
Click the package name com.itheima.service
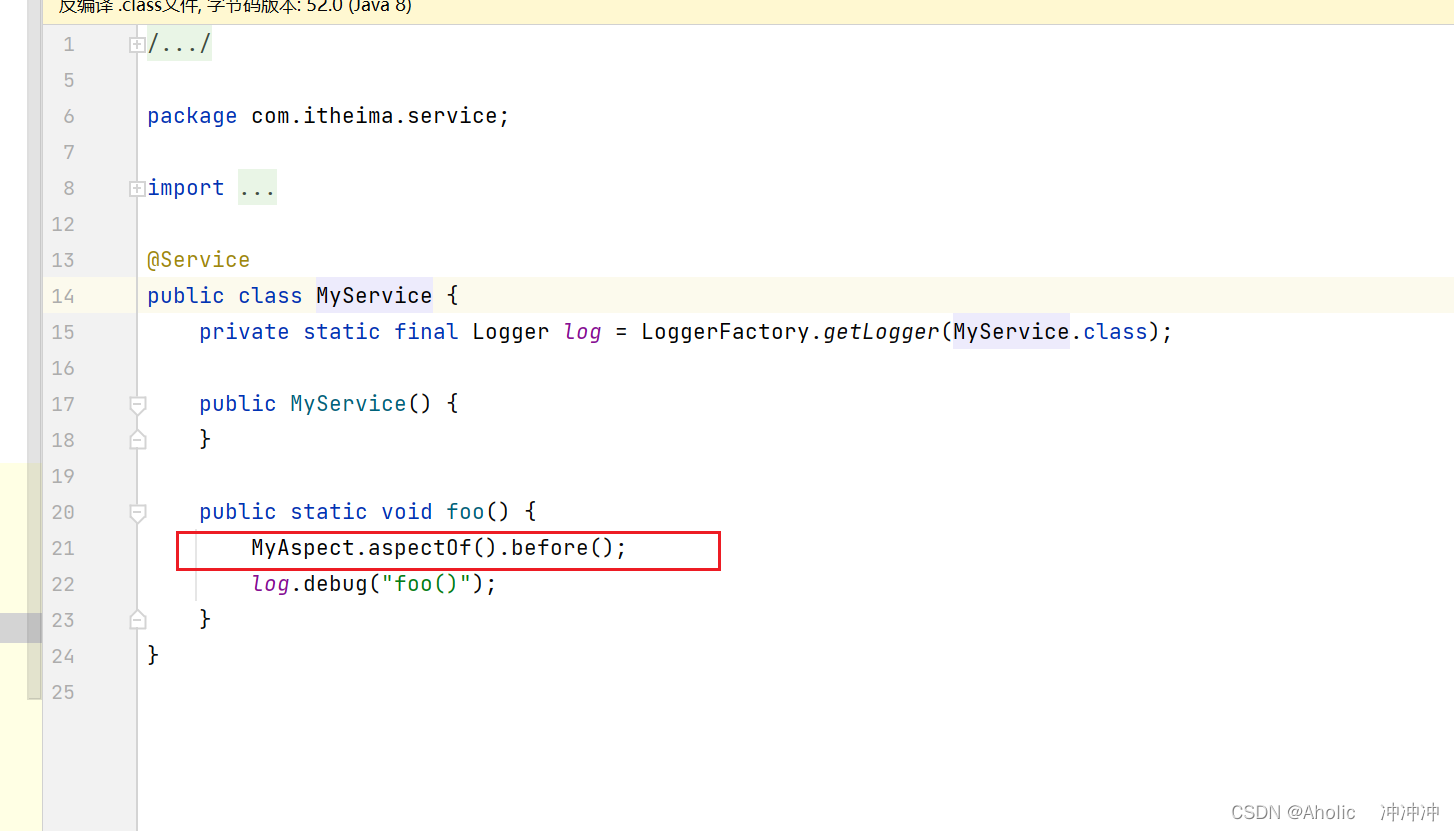[374, 116]
